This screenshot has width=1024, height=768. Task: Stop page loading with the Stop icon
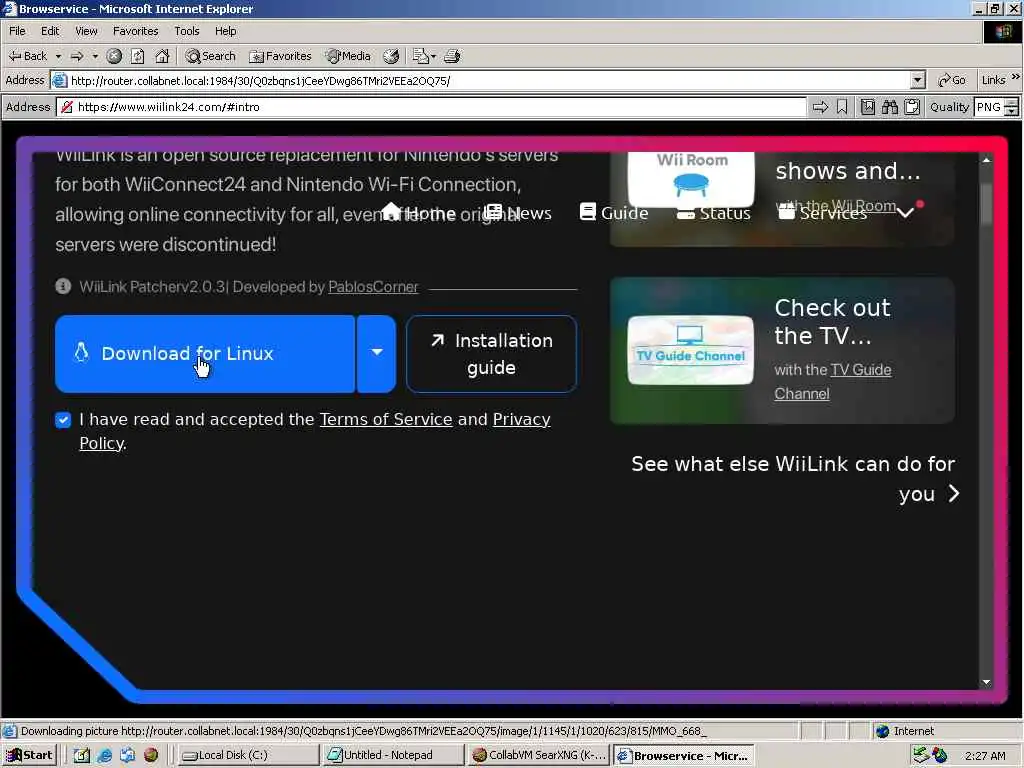point(114,56)
